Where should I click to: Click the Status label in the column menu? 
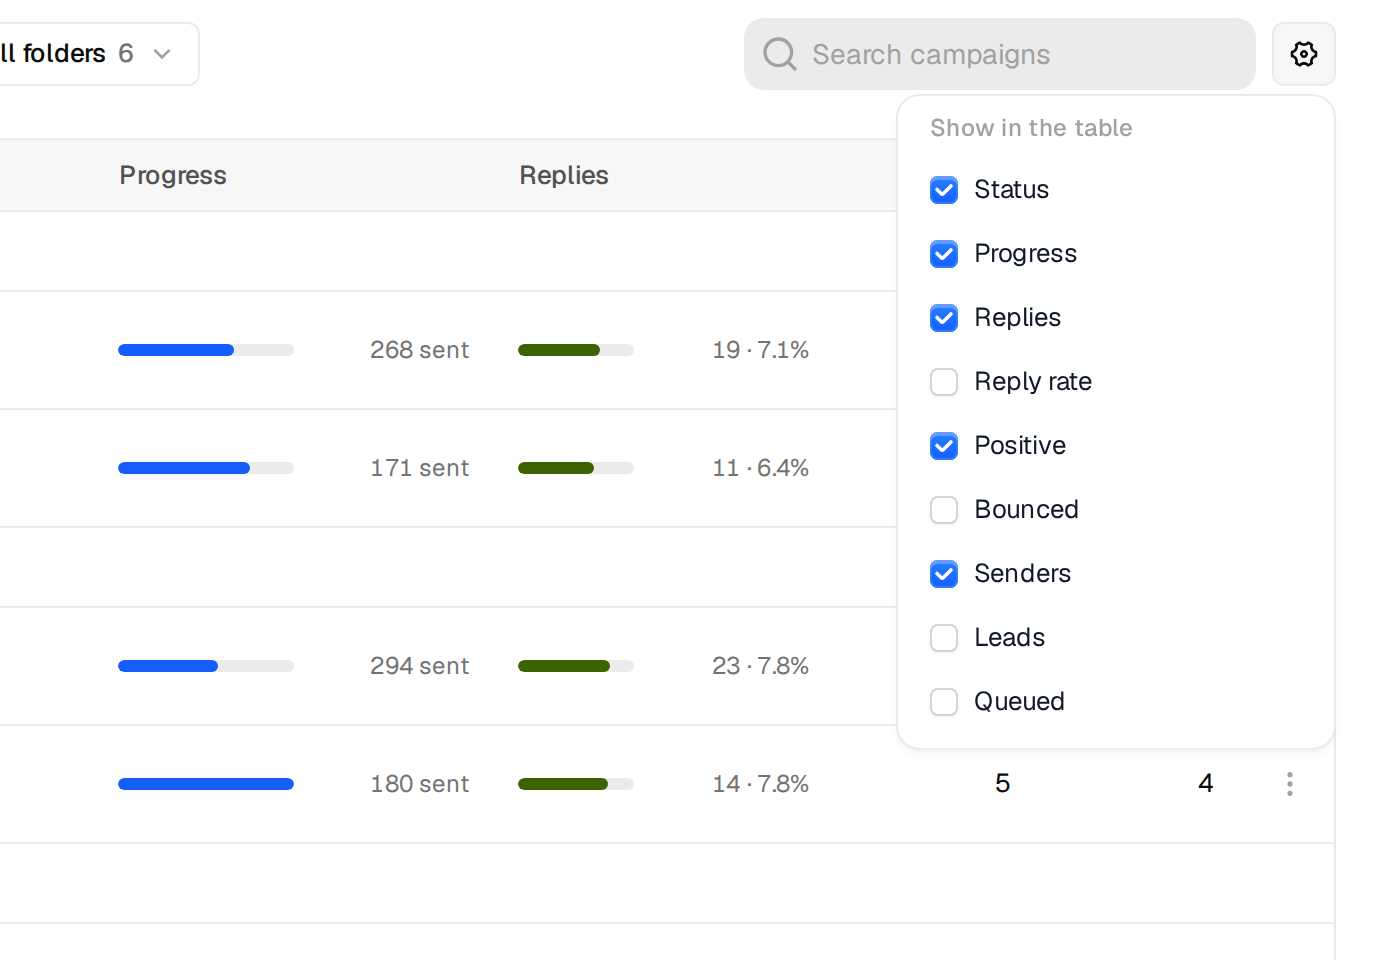(1011, 190)
